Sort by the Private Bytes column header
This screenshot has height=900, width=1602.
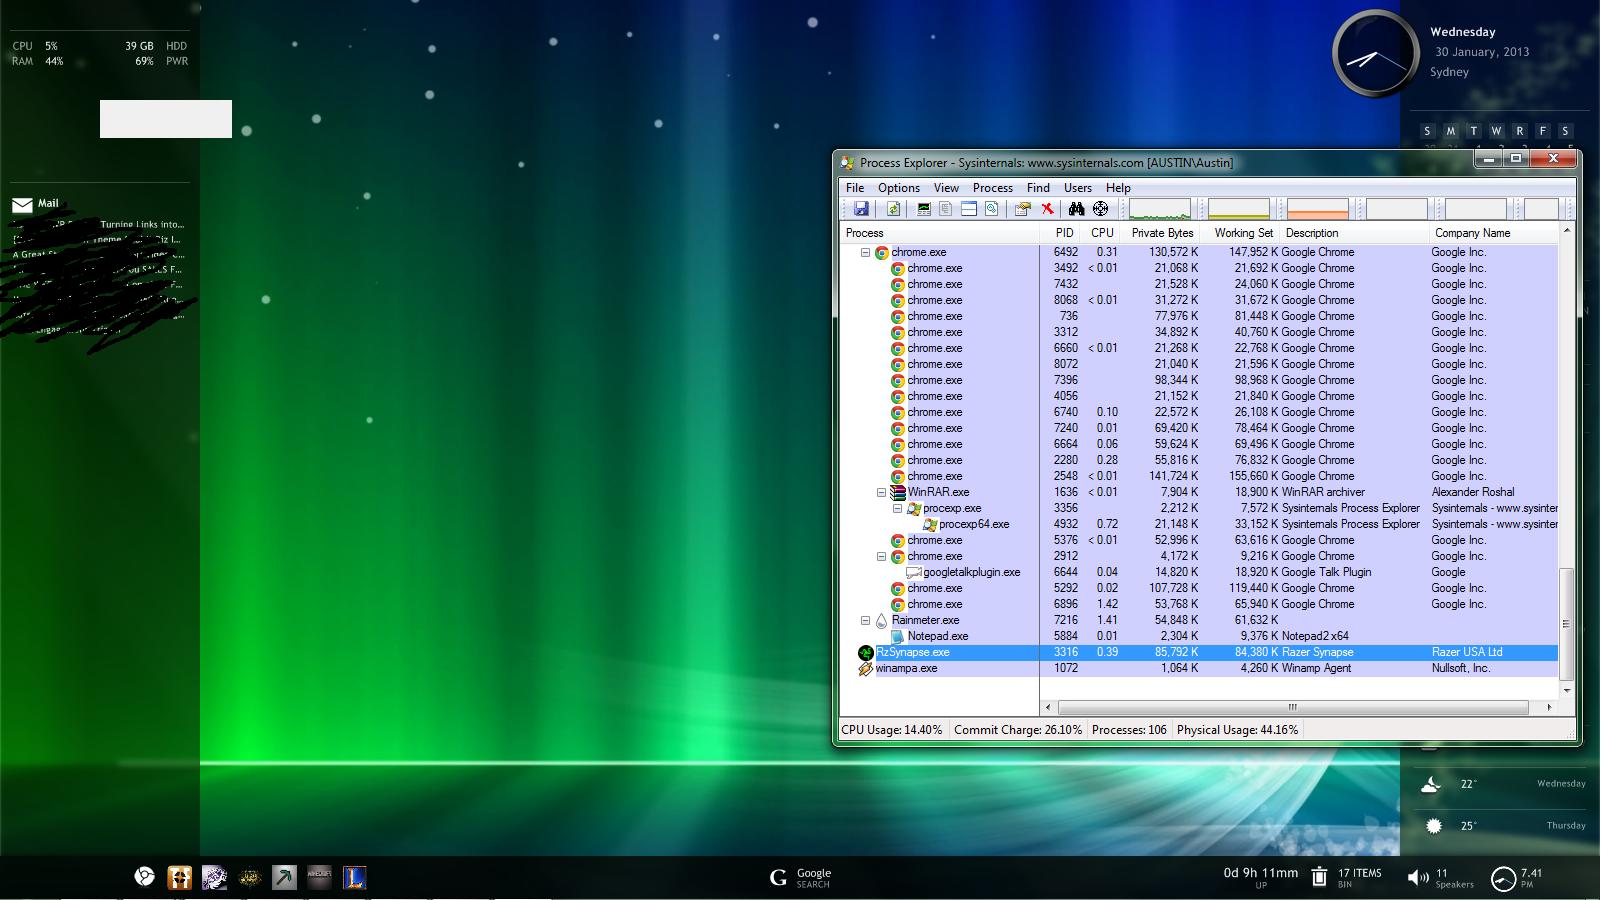[x=1162, y=233]
